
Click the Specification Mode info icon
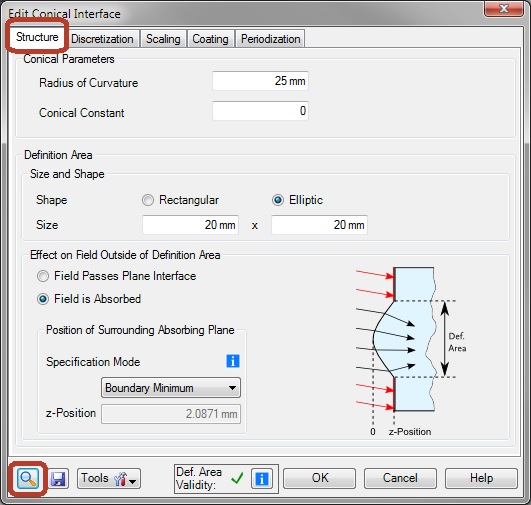[233, 361]
